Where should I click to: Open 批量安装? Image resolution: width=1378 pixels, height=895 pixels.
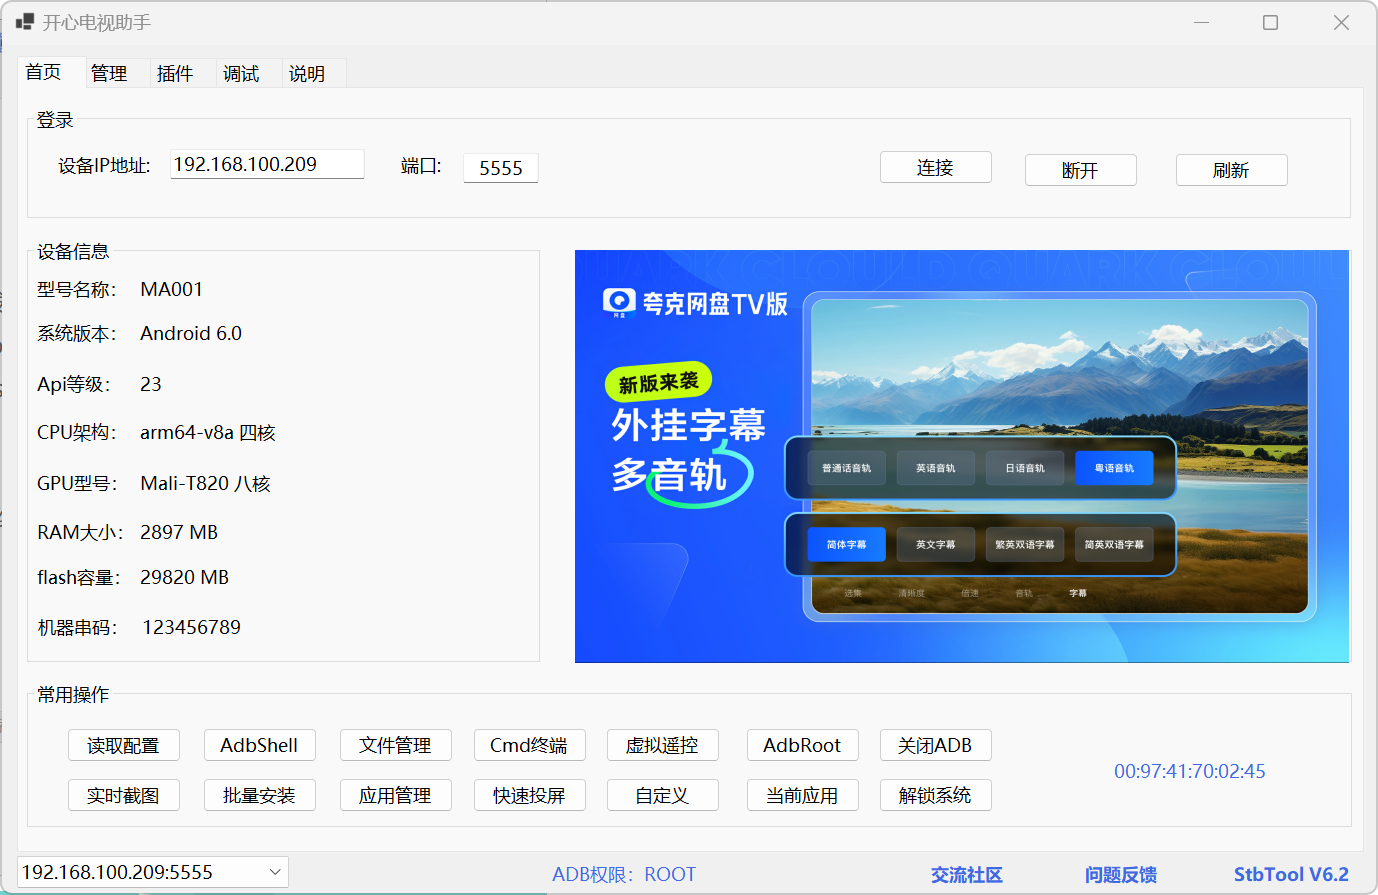click(x=260, y=796)
